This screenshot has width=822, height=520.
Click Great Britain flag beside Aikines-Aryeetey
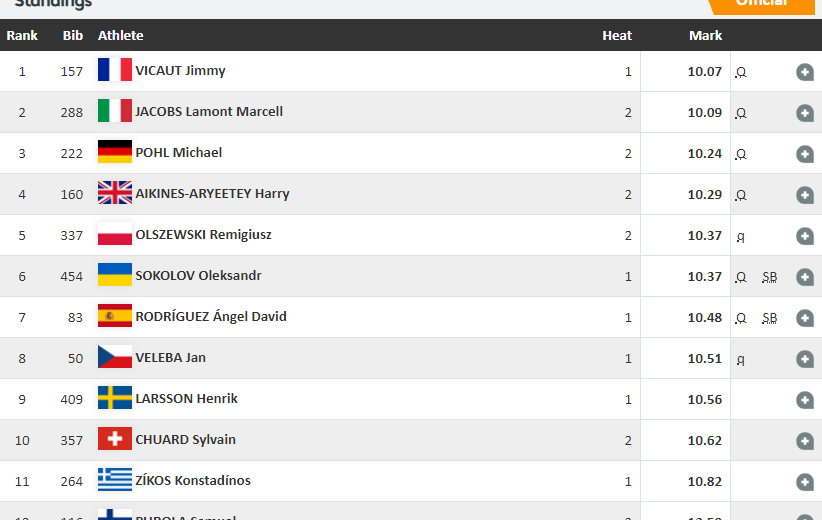(x=114, y=193)
